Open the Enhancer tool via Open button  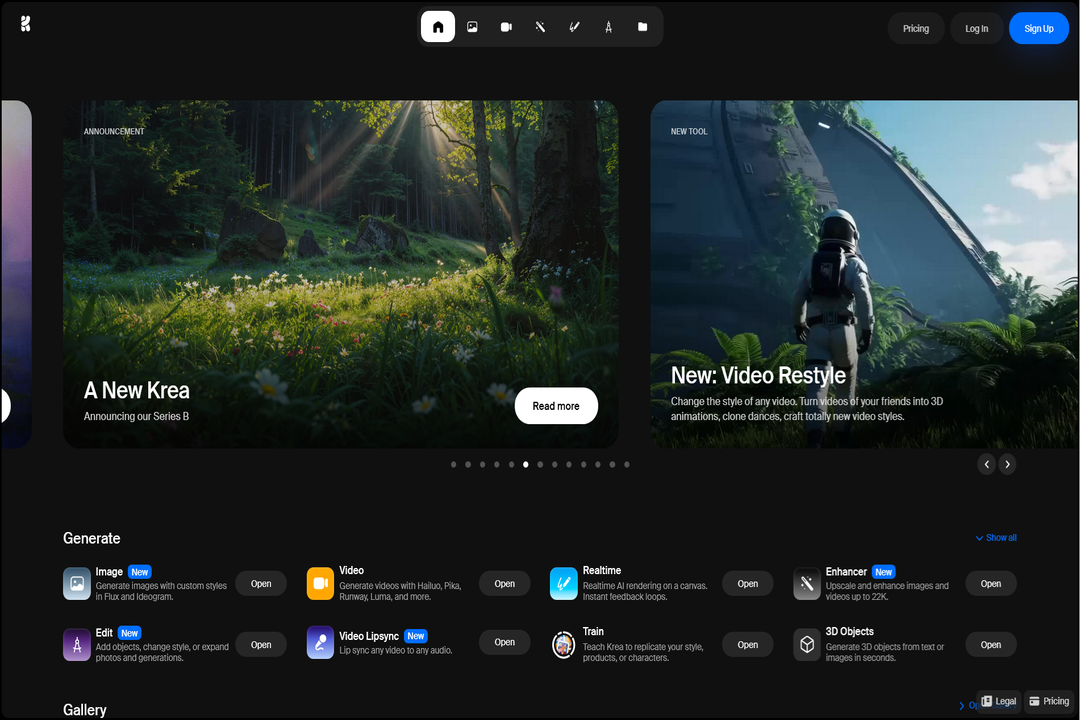click(x=990, y=584)
